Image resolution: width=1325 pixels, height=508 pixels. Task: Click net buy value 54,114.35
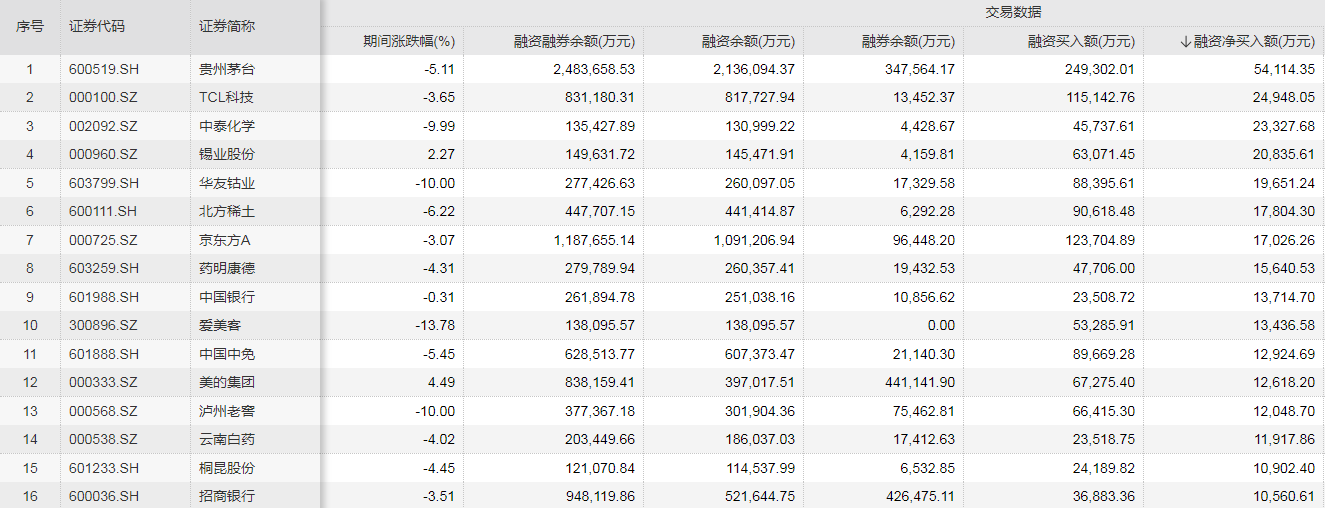pyautogui.click(x=1284, y=69)
